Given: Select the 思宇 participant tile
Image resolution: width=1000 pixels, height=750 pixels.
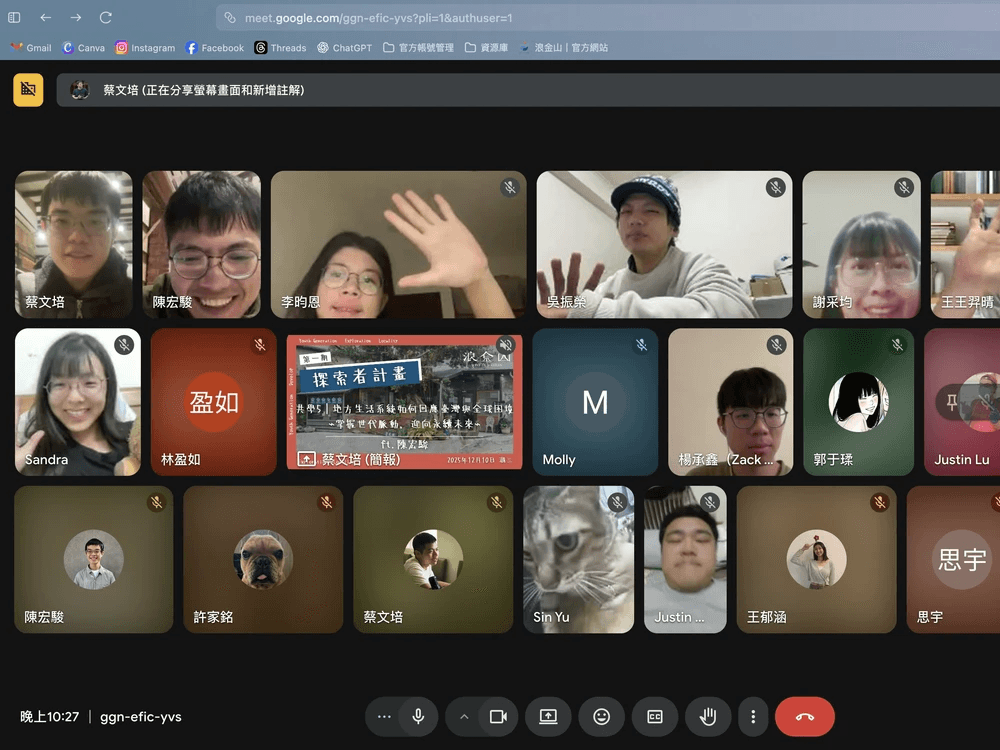Looking at the screenshot, I should click(953, 559).
